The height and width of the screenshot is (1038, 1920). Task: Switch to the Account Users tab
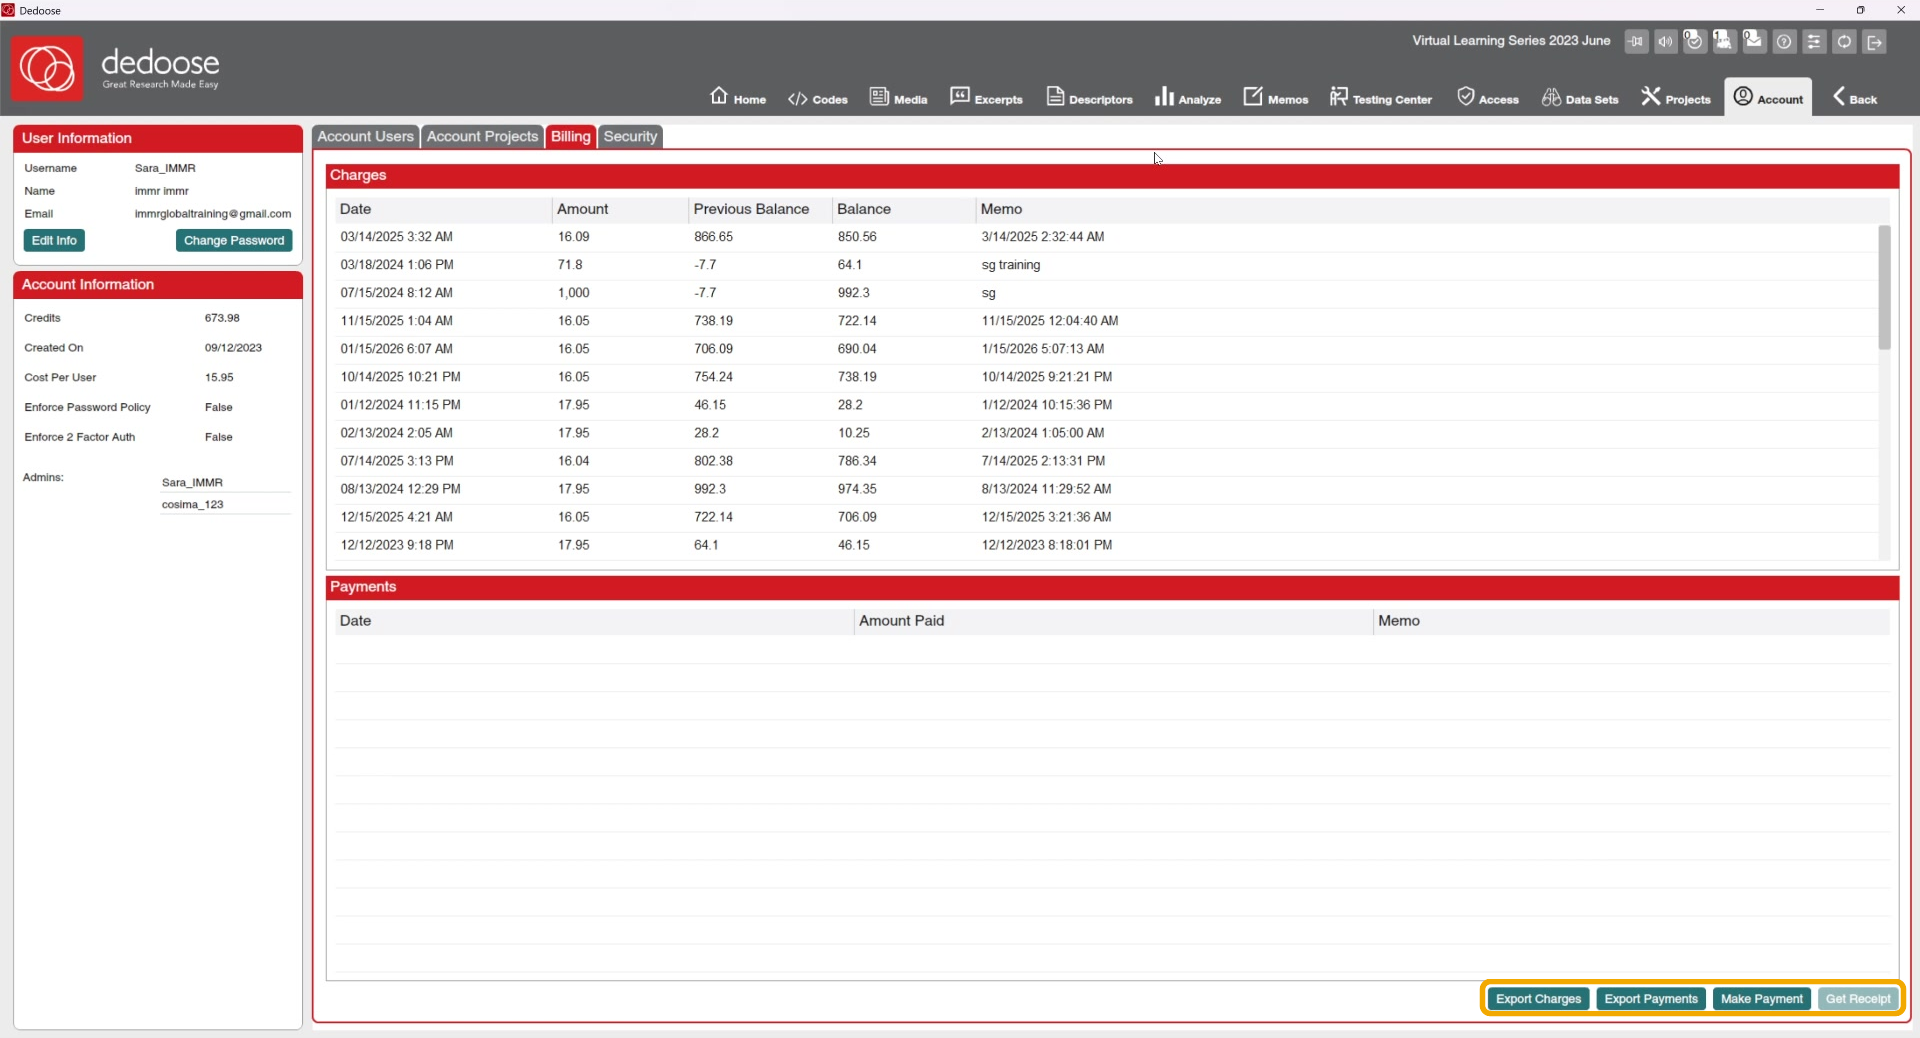[365, 137]
